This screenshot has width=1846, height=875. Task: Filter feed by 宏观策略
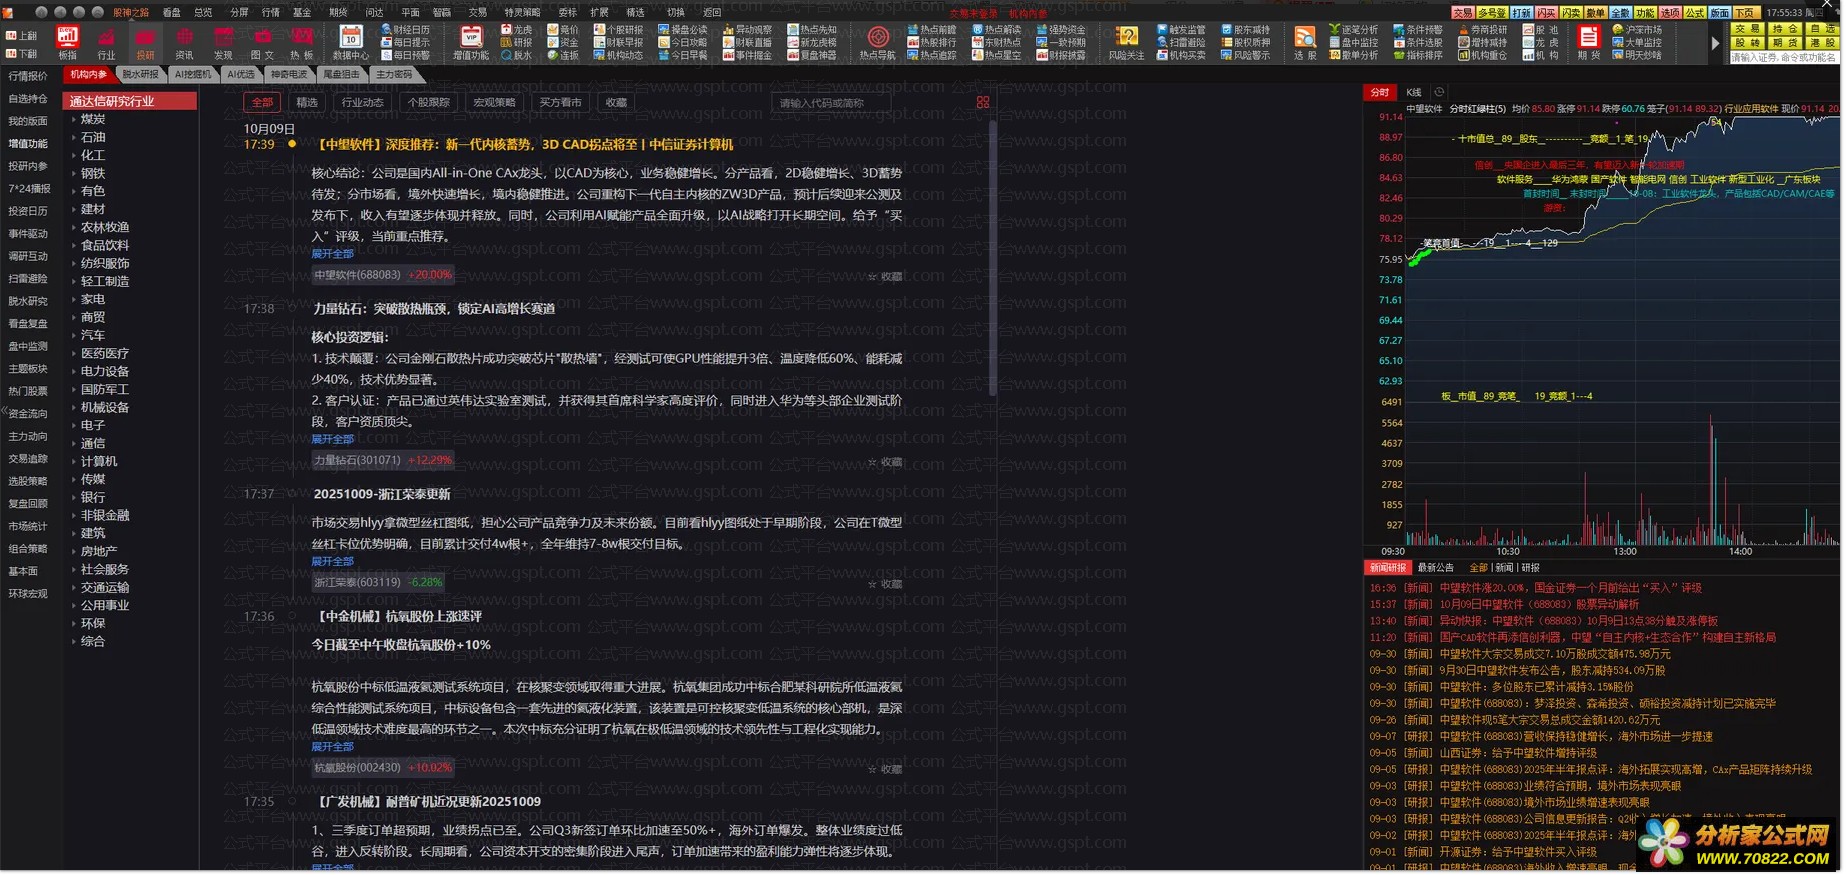pyautogui.click(x=494, y=102)
